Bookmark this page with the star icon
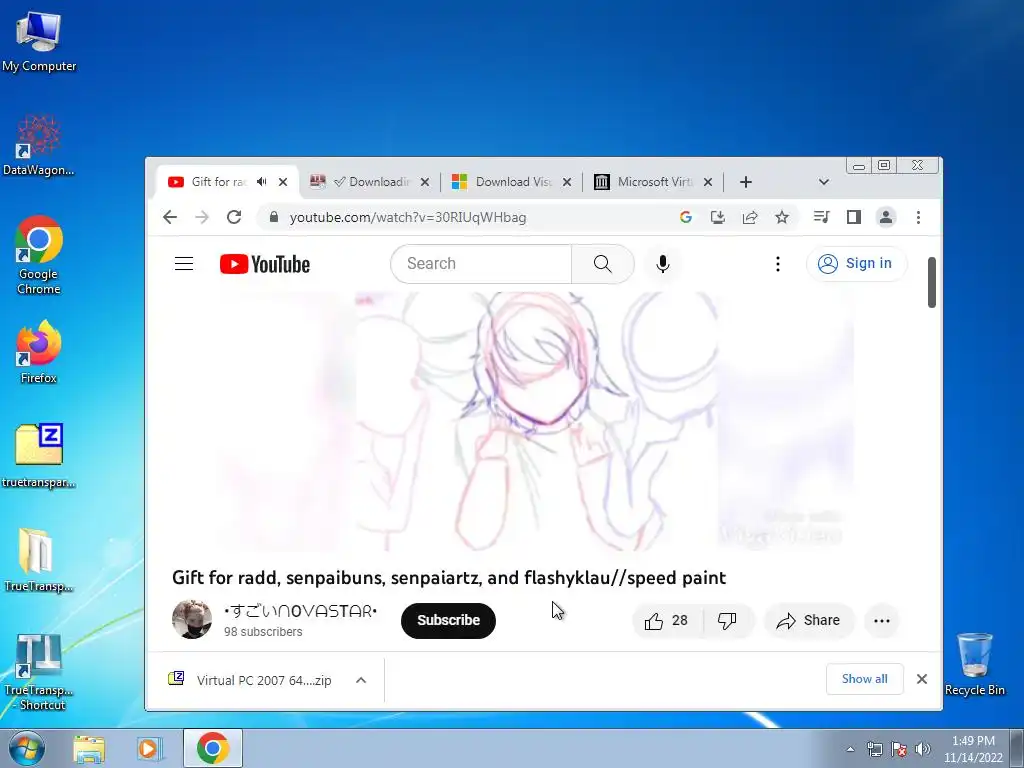 (782, 217)
